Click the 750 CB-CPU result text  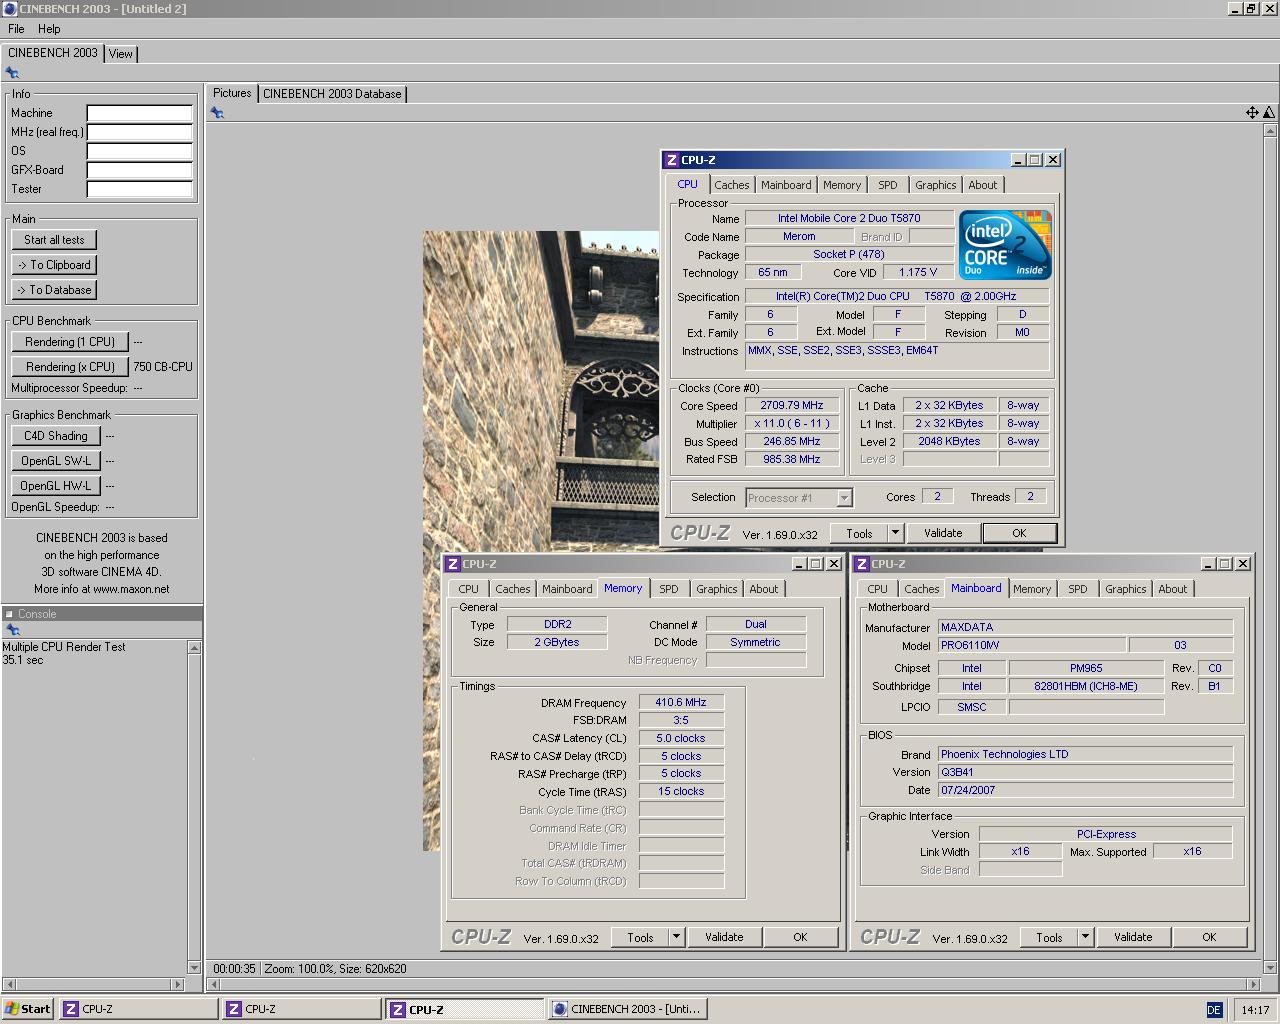click(x=163, y=367)
